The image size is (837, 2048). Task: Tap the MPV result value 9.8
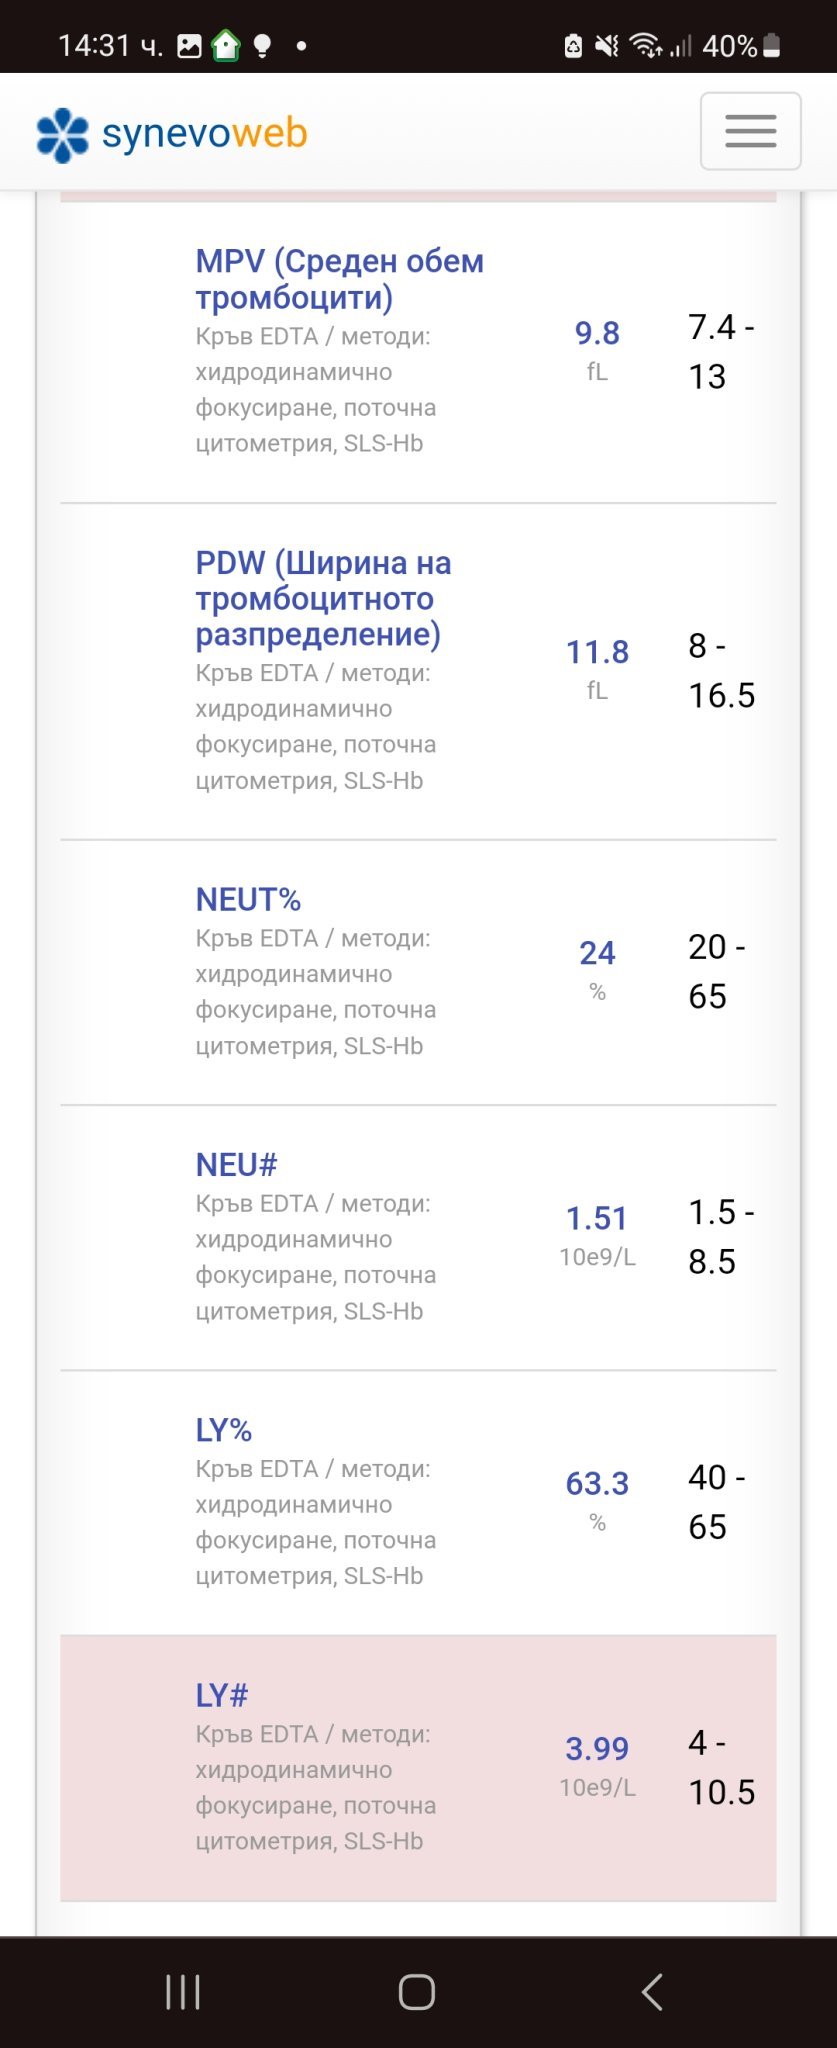pyautogui.click(x=597, y=333)
